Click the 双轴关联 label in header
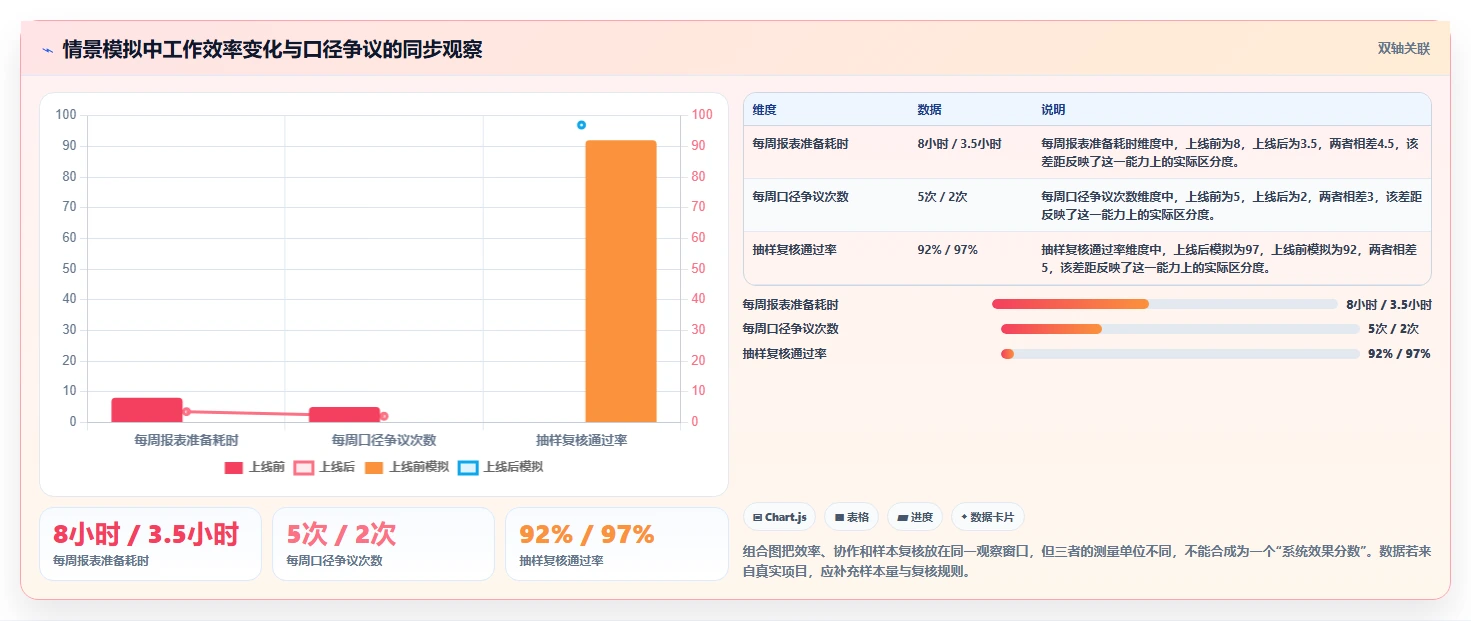Image resolution: width=1471 pixels, height=621 pixels. pyautogui.click(x=1404, y=48)
